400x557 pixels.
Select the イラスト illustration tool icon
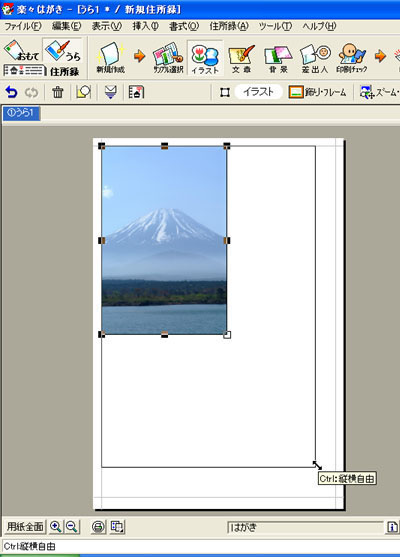tap(205, 58)
